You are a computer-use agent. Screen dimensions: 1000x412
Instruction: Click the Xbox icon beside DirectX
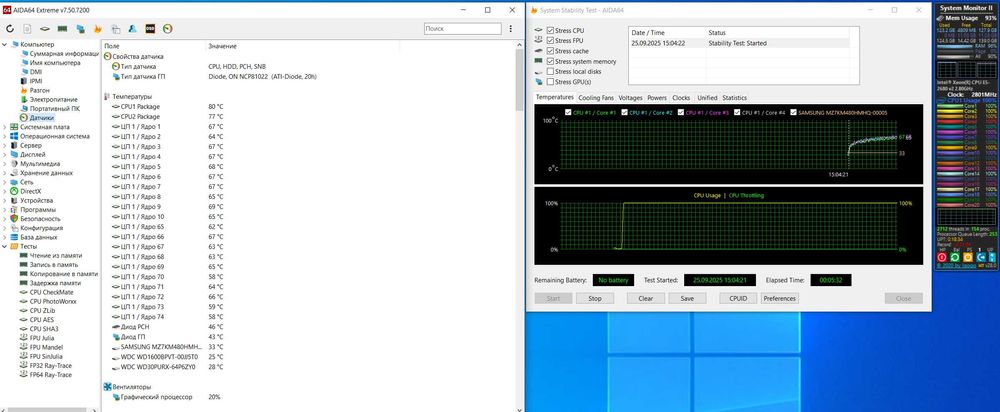point(14,191)
